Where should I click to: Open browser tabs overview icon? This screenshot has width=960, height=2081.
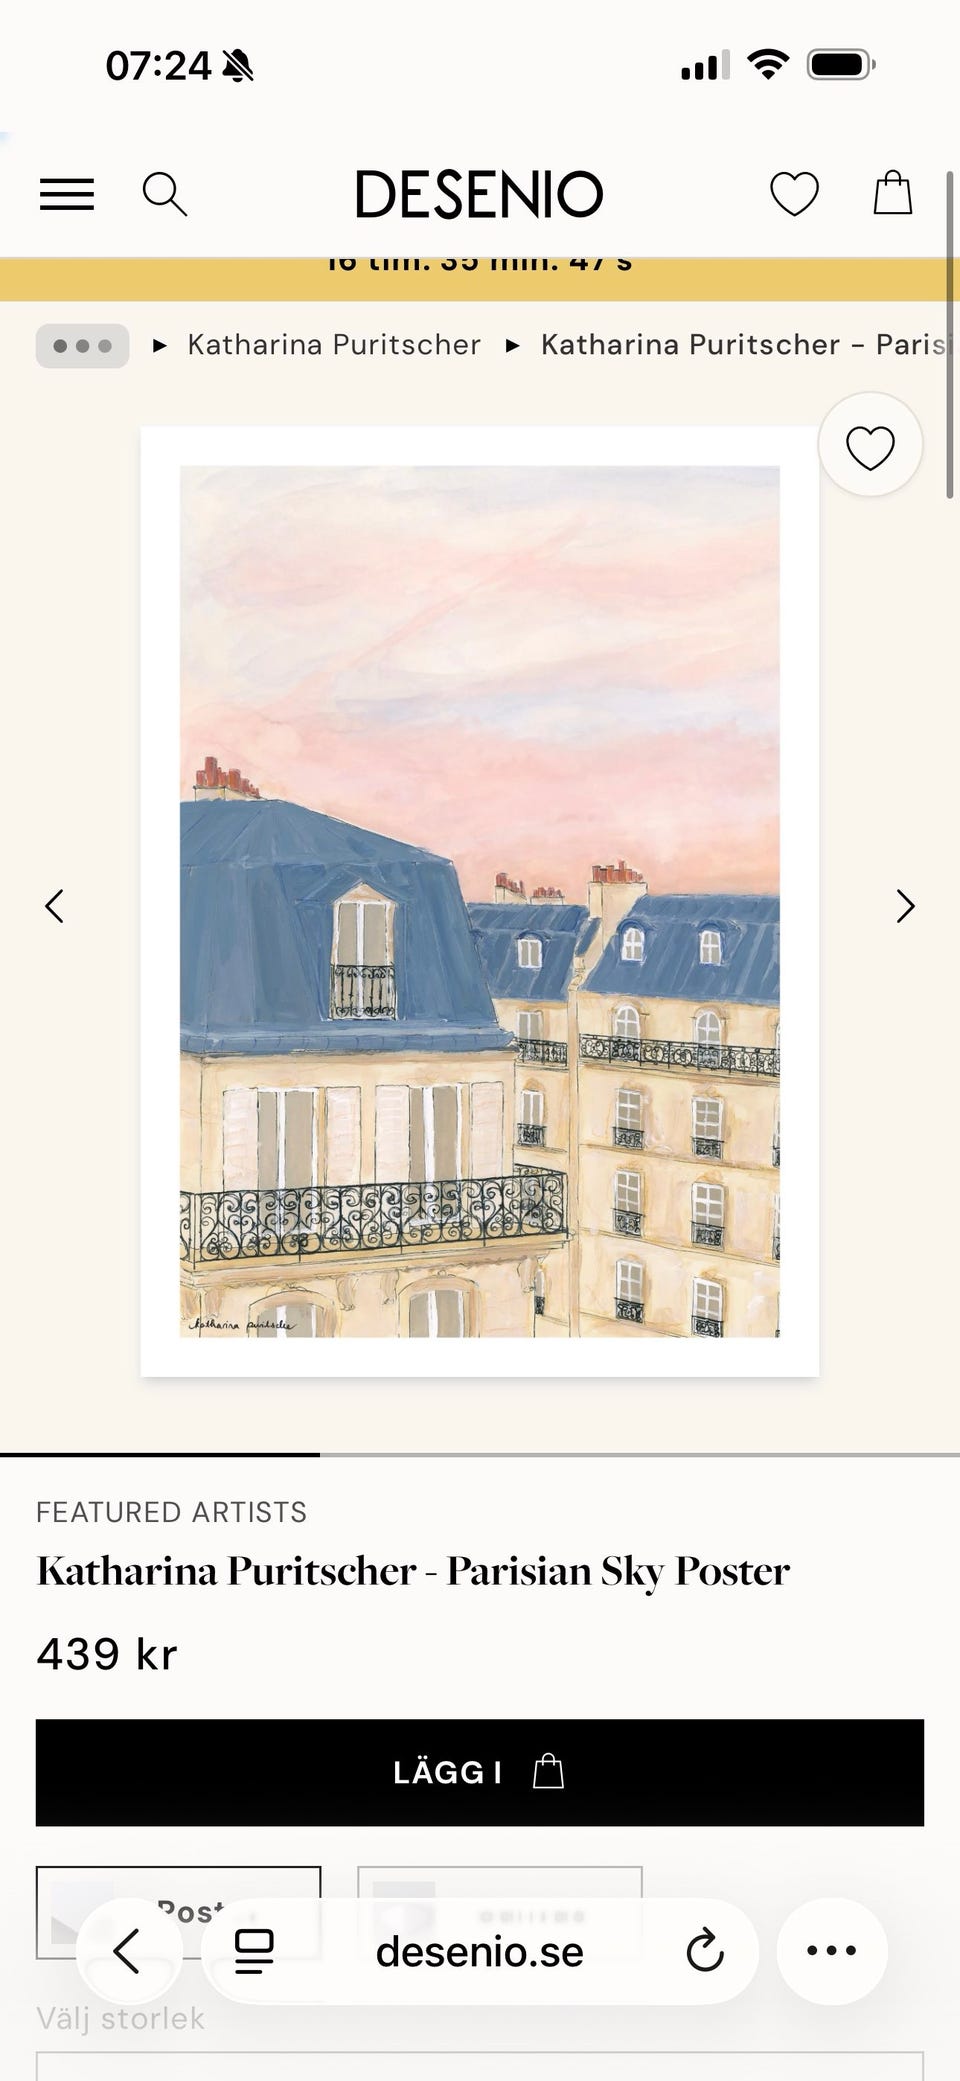254,1951
